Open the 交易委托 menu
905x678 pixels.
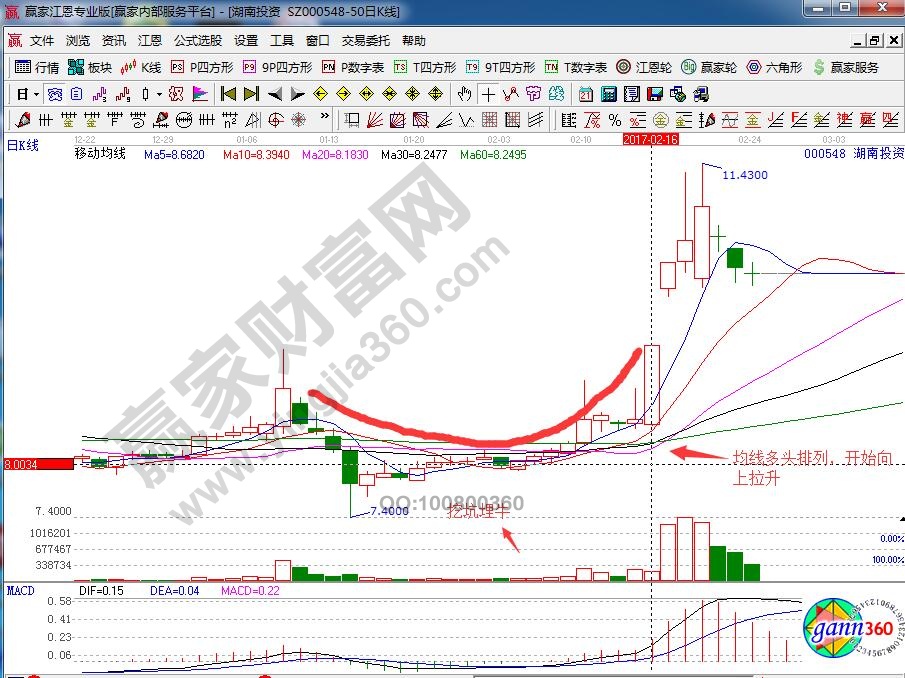coord(366,41)
